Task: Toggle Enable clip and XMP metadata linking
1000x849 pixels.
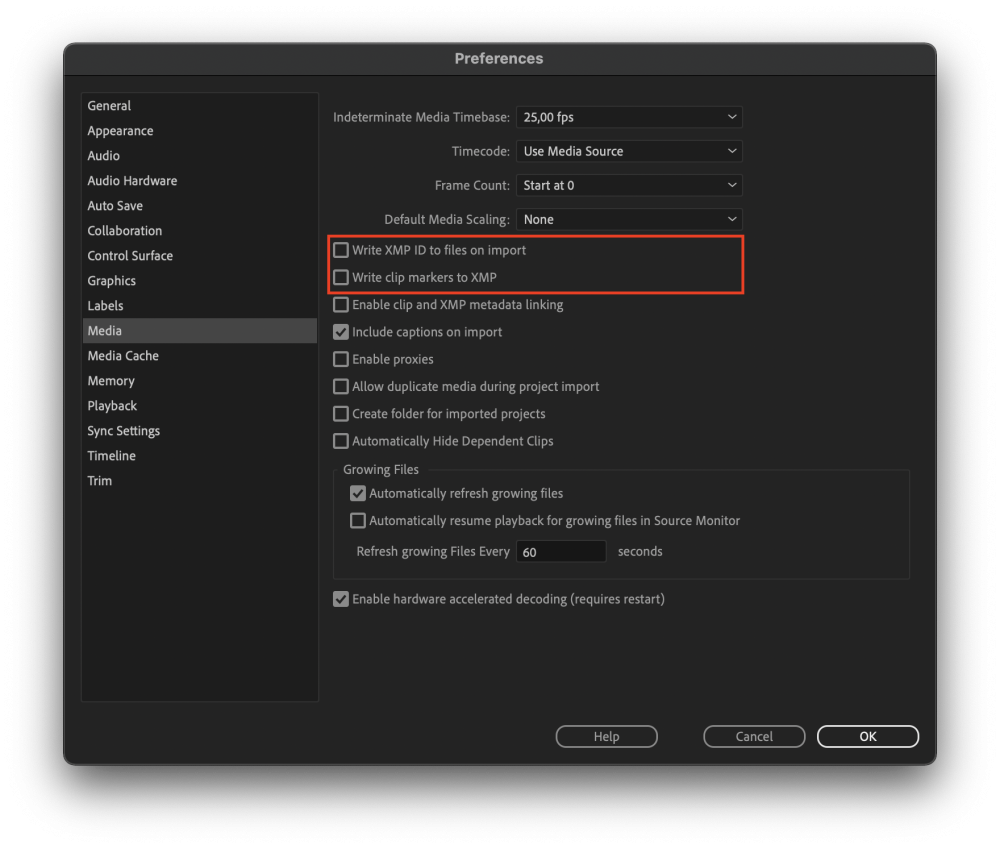Action: point(342,304)
